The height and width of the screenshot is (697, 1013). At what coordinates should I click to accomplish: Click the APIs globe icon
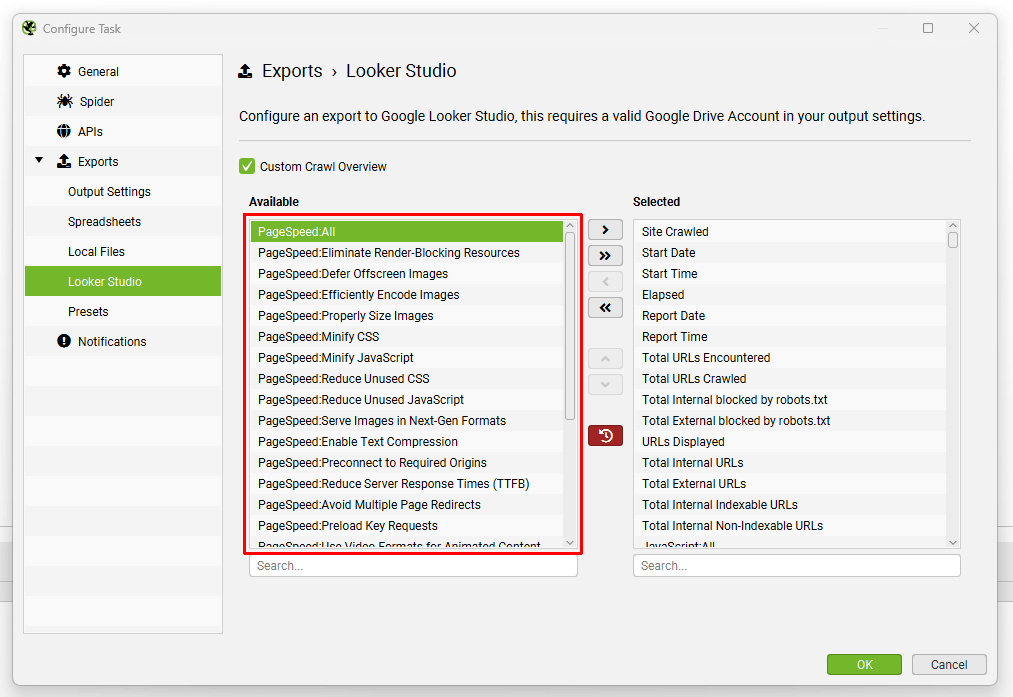click(65, 131)
